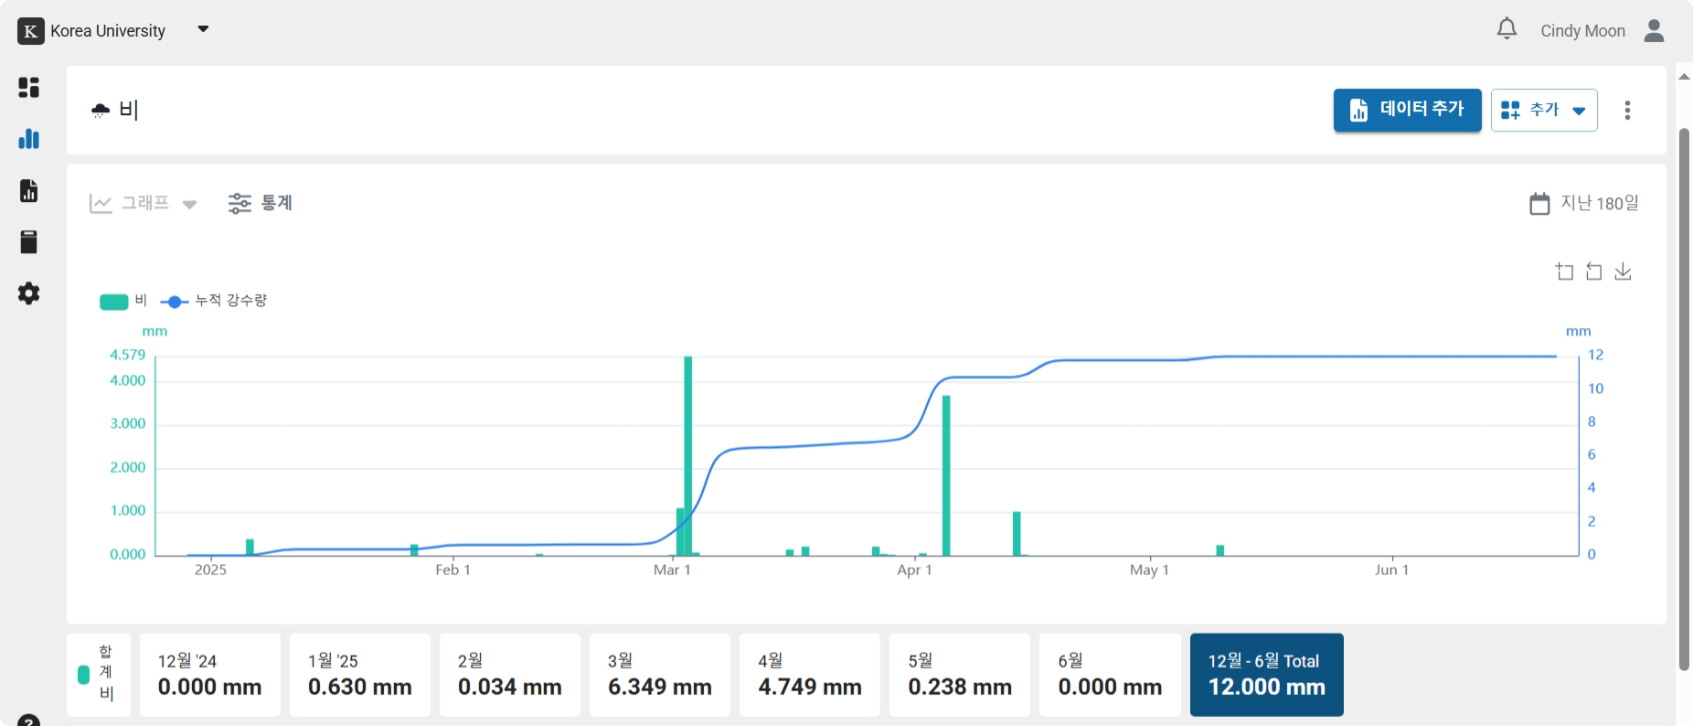Open the bar chart analytics sidebar icon

tap(29, 139)
